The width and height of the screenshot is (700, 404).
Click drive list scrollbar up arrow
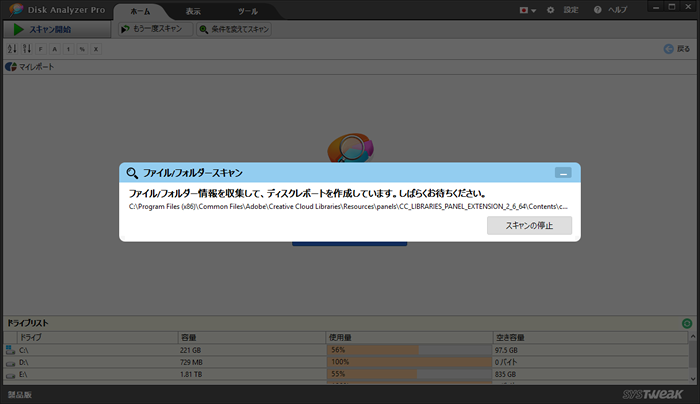[x=693, y=336]
